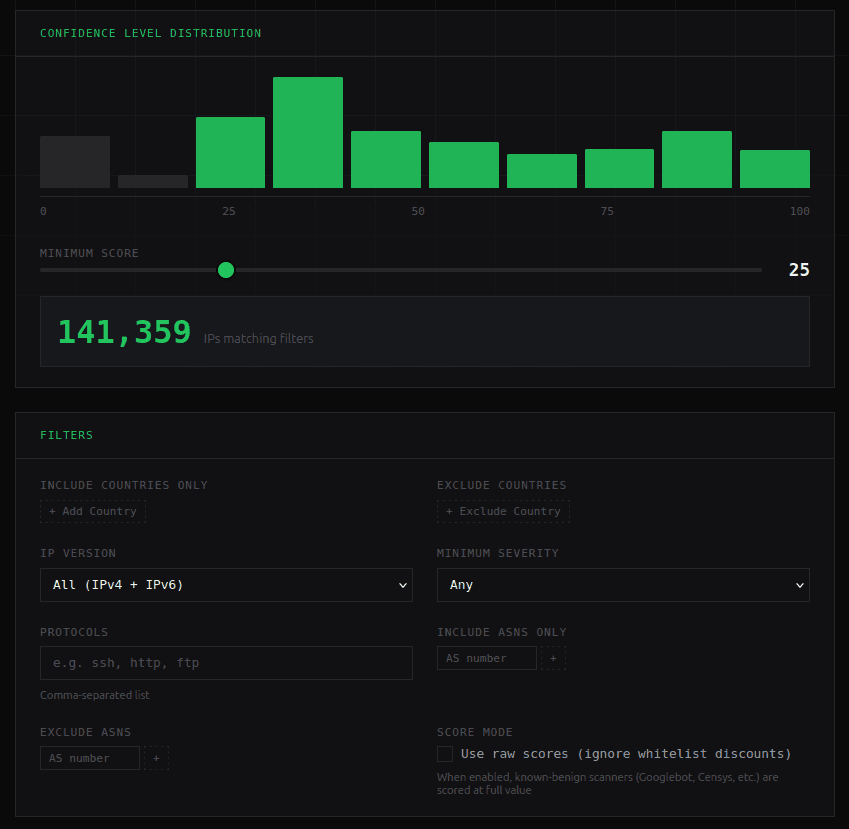Click the FILTERS section header

(66, 434)
